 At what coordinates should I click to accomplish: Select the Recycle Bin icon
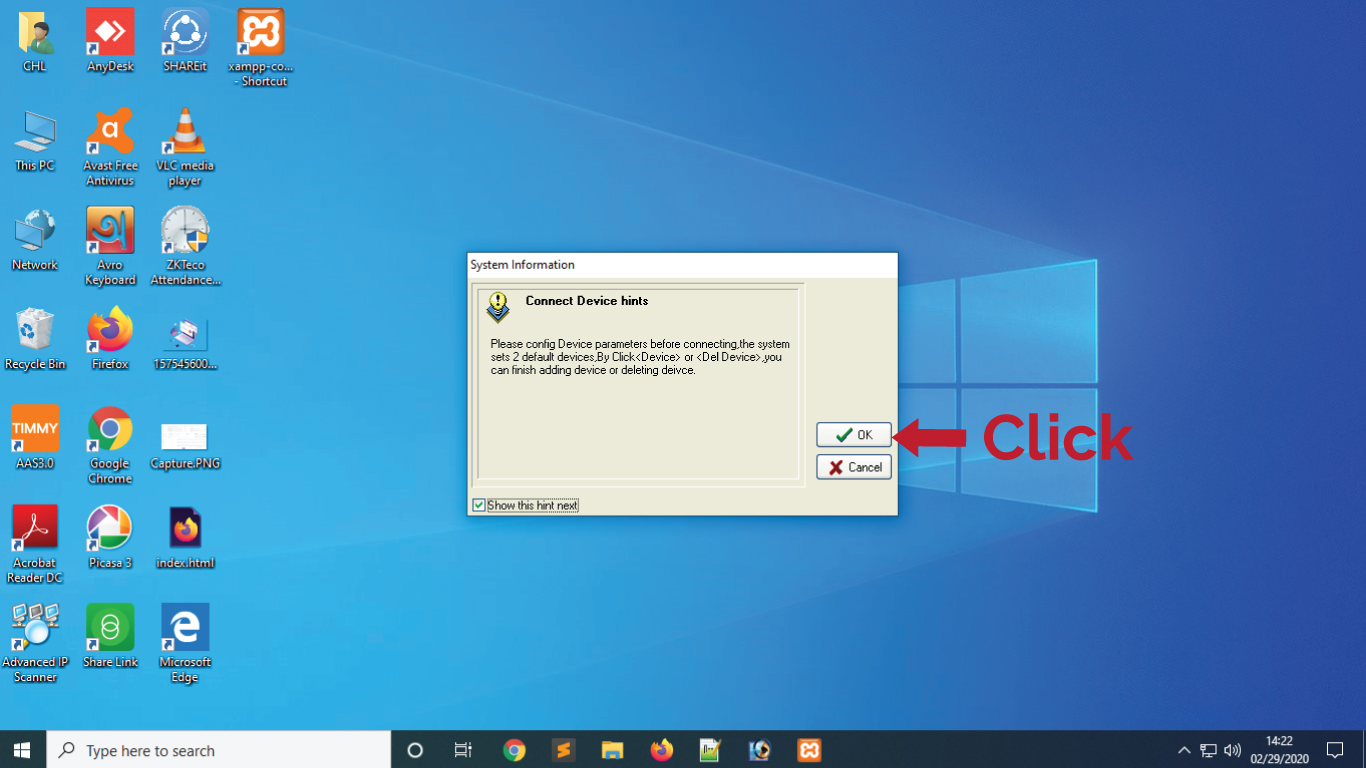[x=35, y=339]
